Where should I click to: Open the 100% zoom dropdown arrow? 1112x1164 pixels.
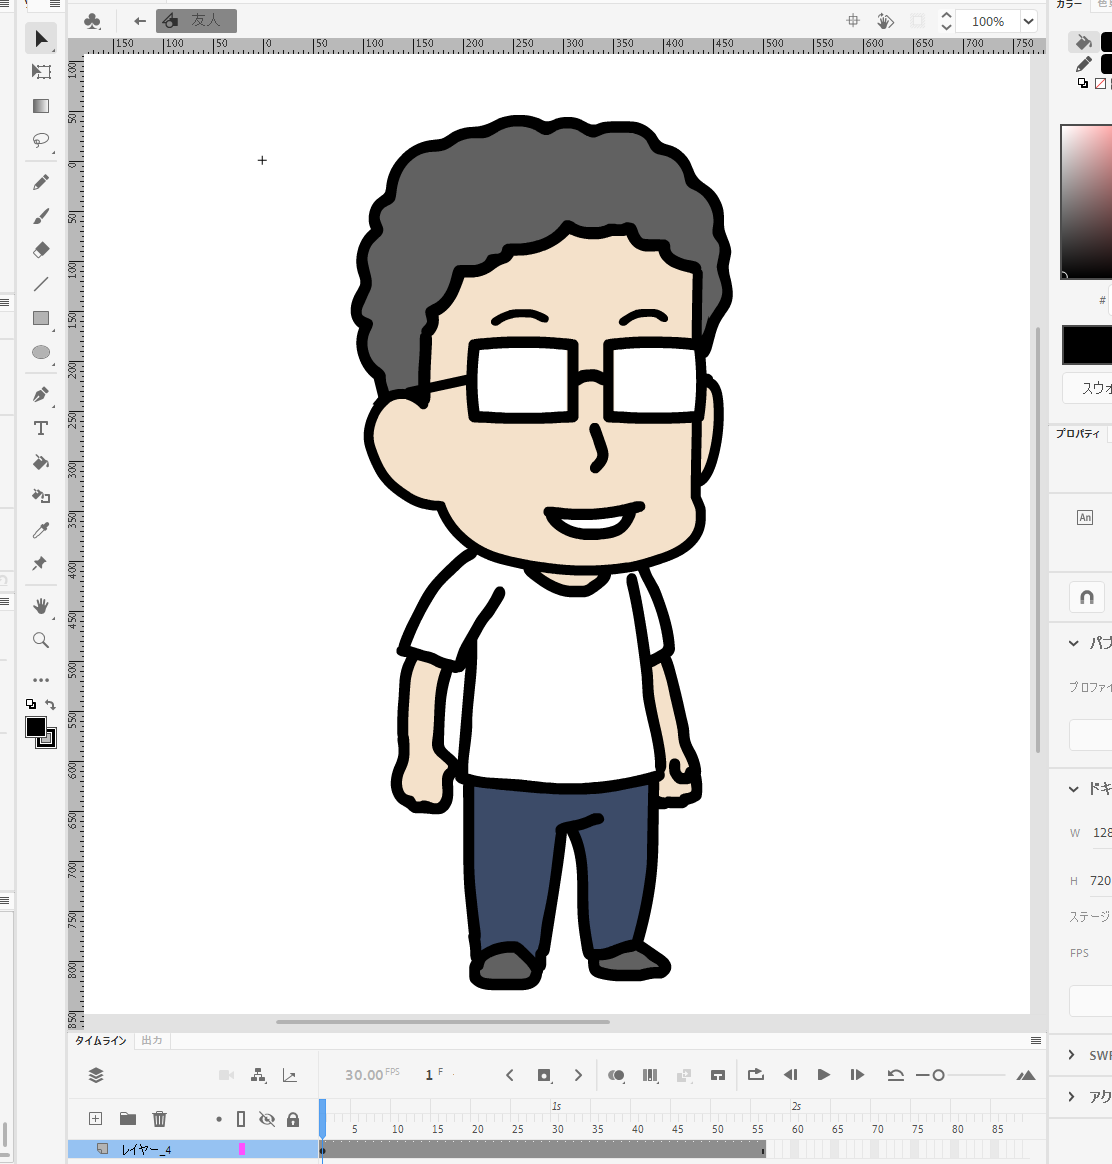tap(1028, 22)
